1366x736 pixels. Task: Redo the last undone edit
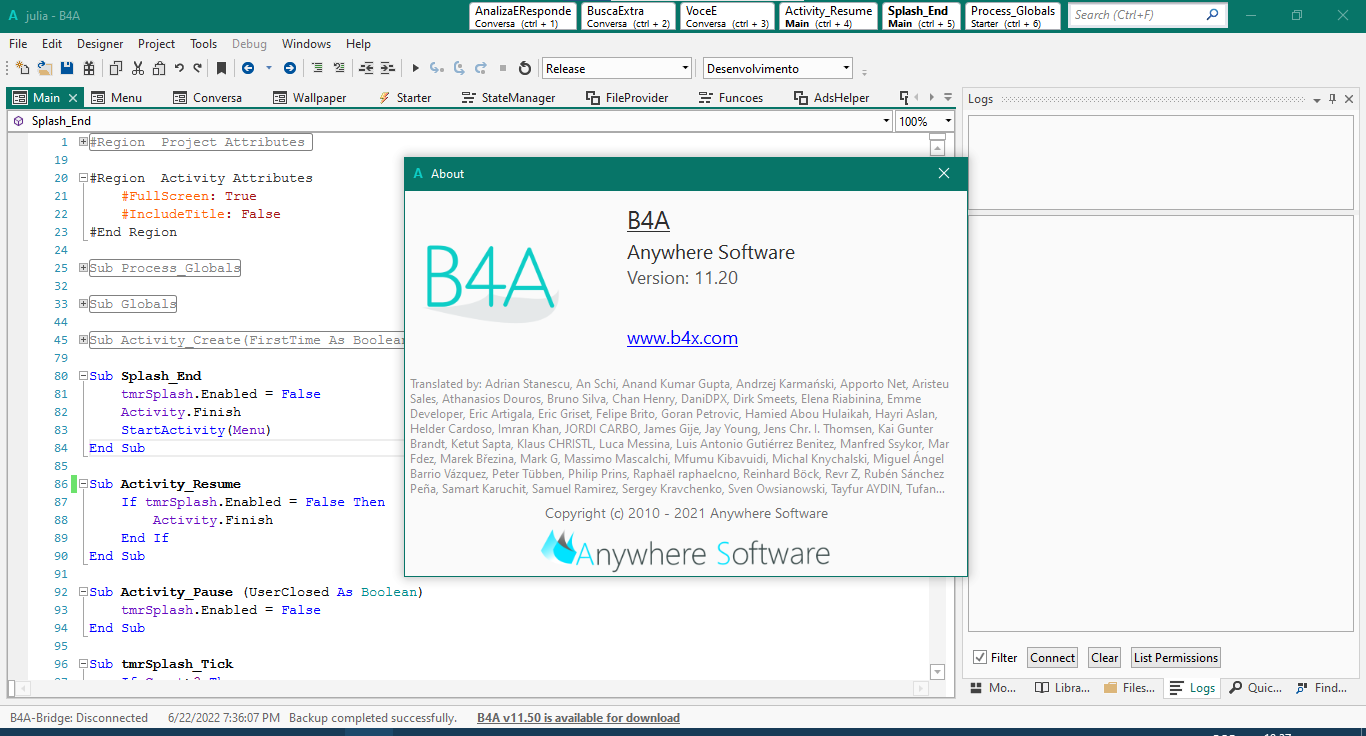tap(197, 68)
